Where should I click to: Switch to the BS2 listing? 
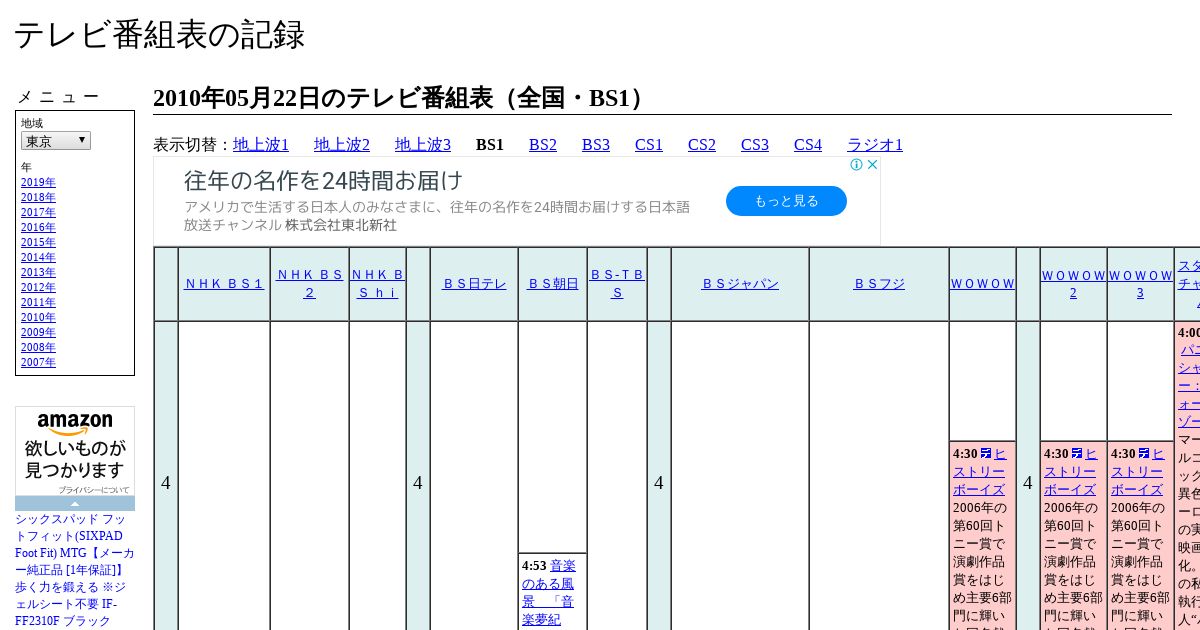point(543,145)
